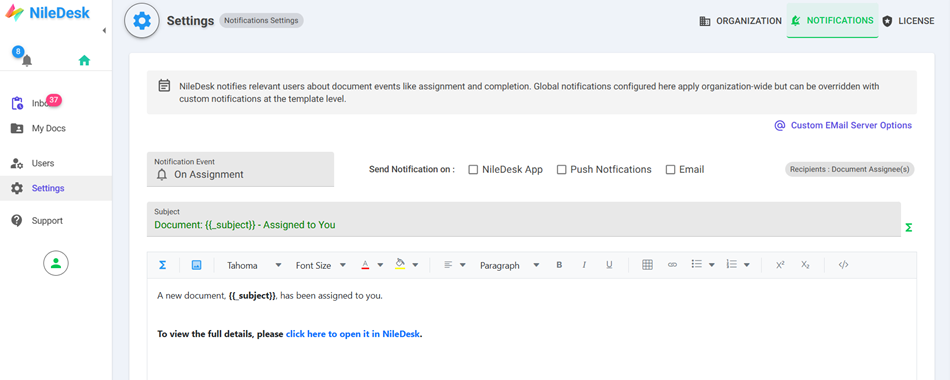Go to the home icon
Screen dimensions: 950x380
pyautogui.click(x=84, y=60)
